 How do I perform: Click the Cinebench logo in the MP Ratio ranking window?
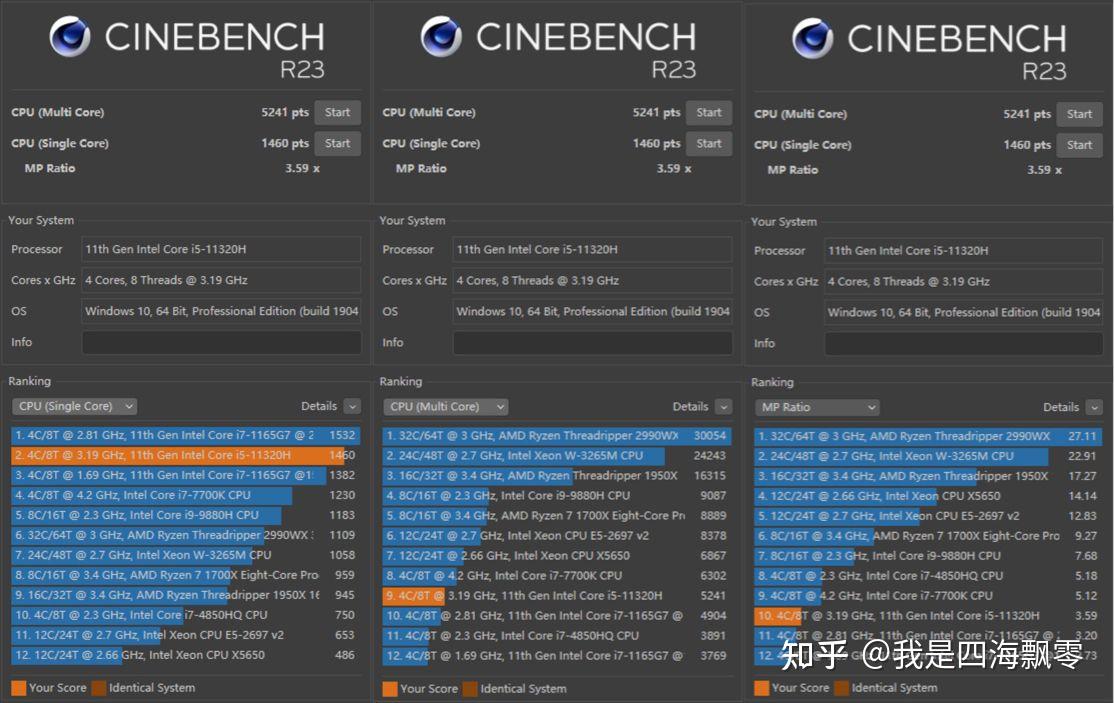click(813, 38)
